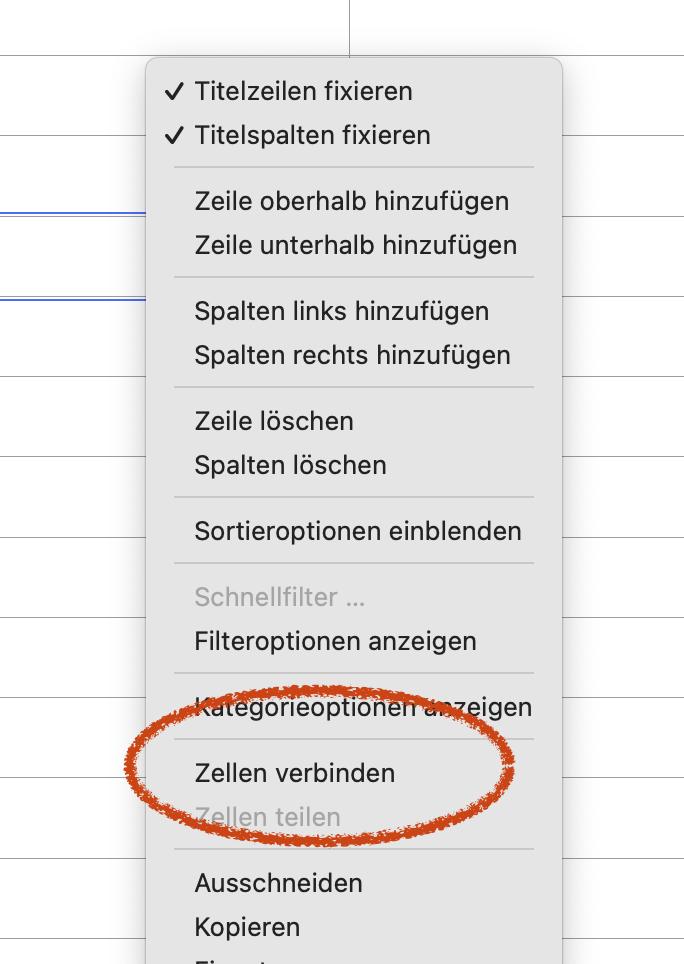This screenshot has width=684, height=964.
Task: Choose Ausschneiden to cut
Action: (279, 883)
